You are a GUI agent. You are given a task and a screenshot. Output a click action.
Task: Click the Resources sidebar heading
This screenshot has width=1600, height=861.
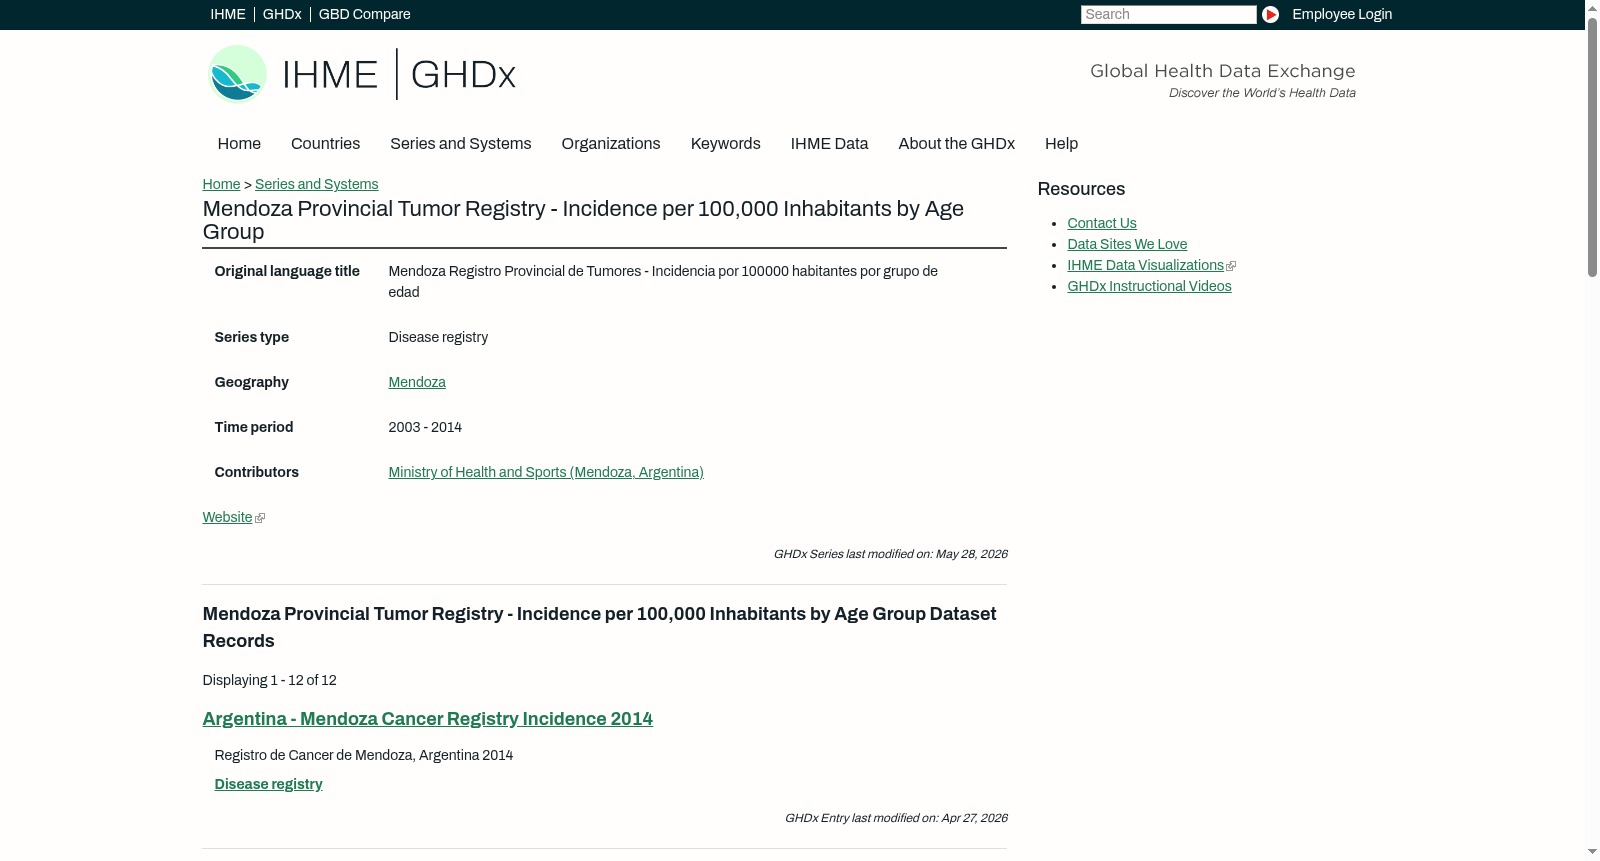[1081, 189]
